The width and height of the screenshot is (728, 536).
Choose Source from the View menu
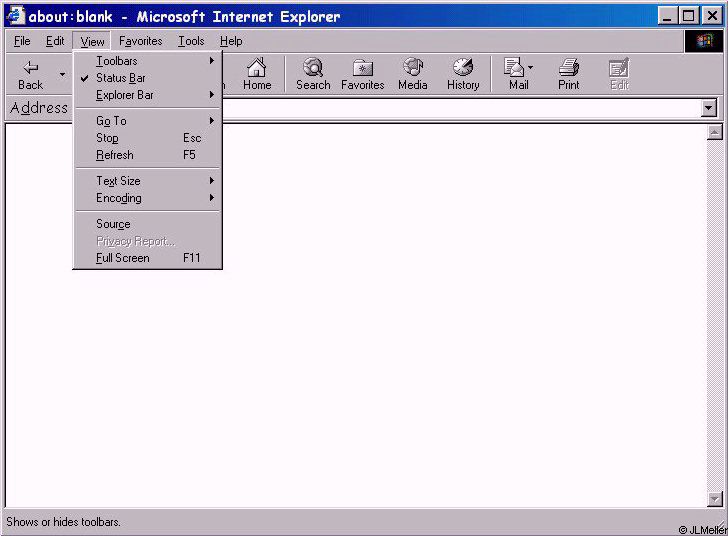pyautogui.click(x=148, y=224)
